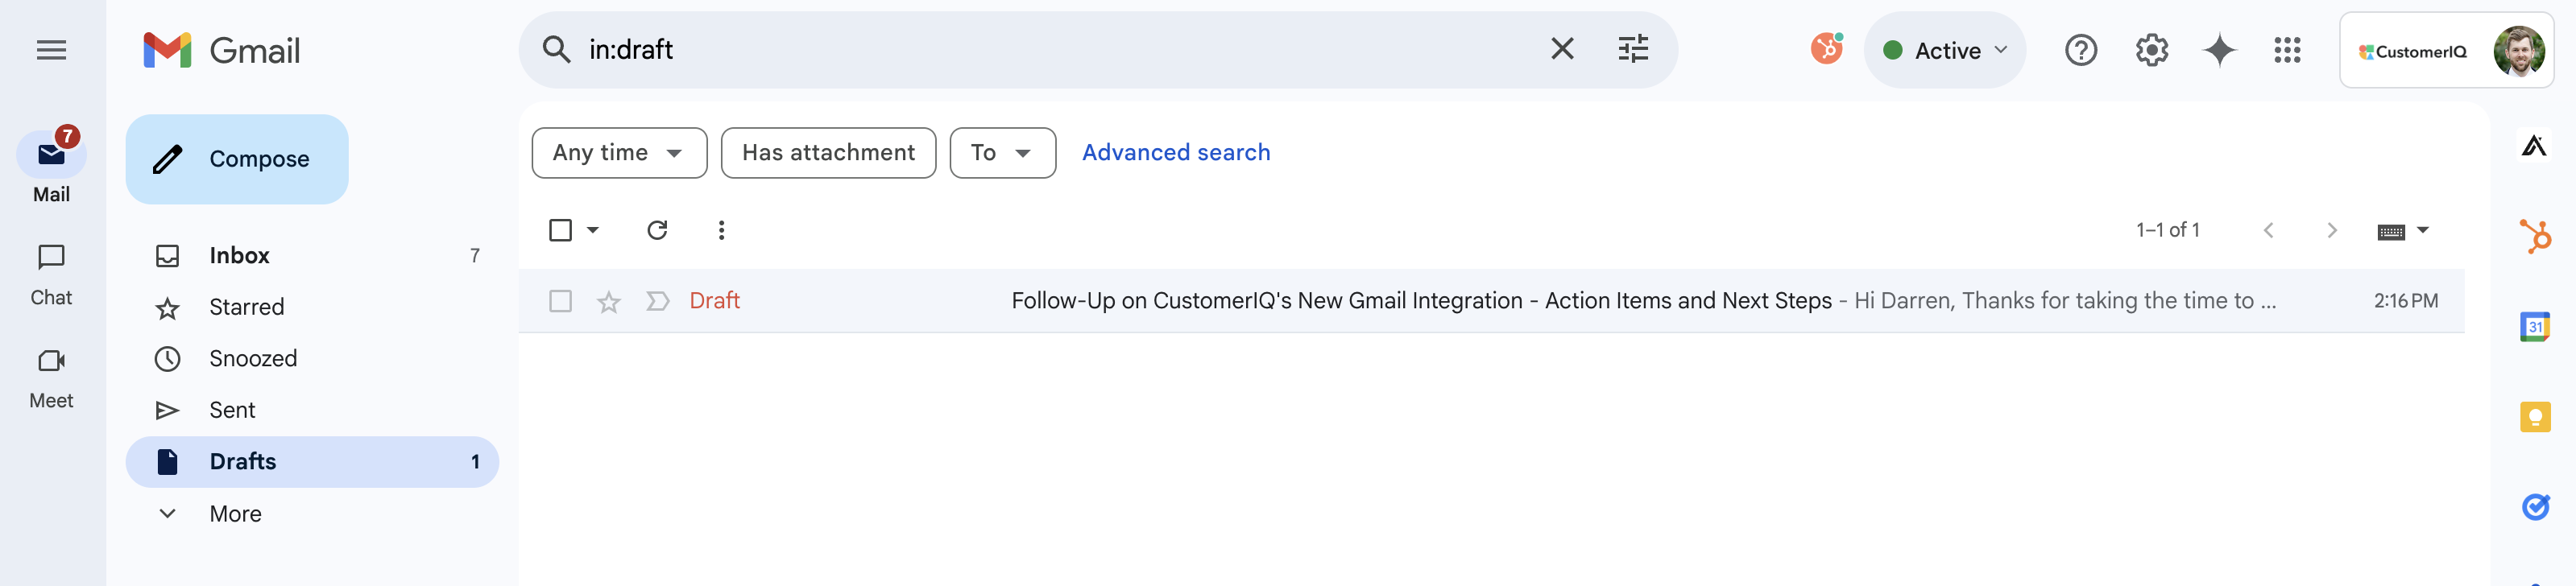Clear the in:draft search query
This screenshot has width=2576, height=586.
(x=1561, y=49)
